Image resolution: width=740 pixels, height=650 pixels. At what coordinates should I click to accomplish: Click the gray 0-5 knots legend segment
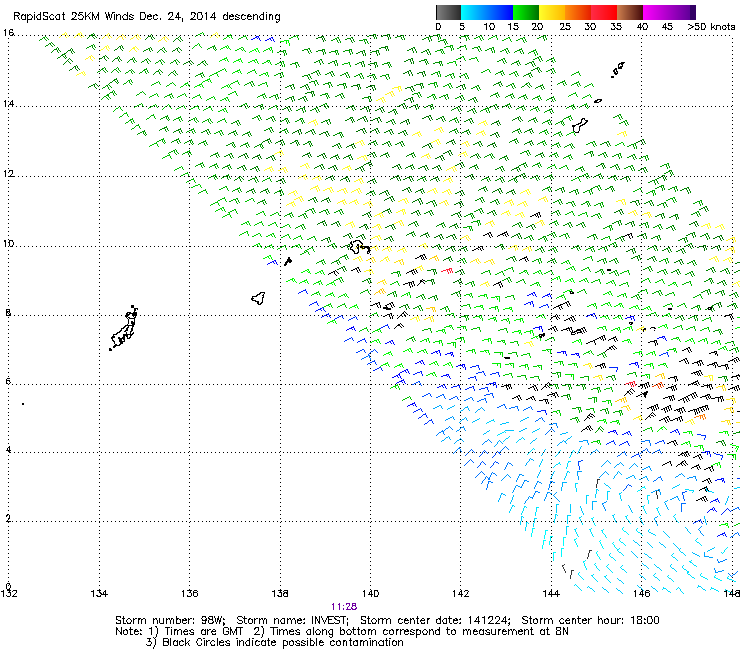point(448,12)
